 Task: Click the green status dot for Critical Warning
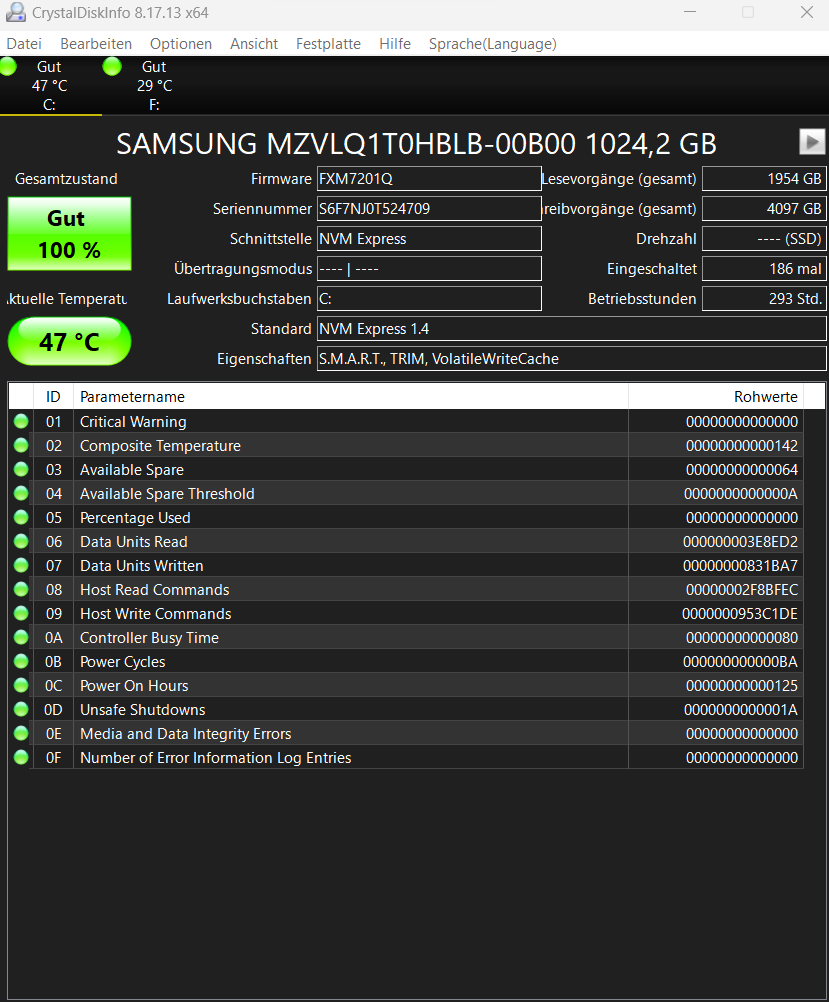21,421
